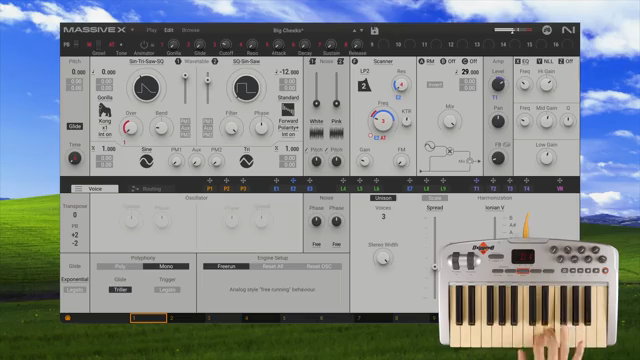The image size is (640, 360).
Task: Select the LP2 filter type icon
Action: 364,85
